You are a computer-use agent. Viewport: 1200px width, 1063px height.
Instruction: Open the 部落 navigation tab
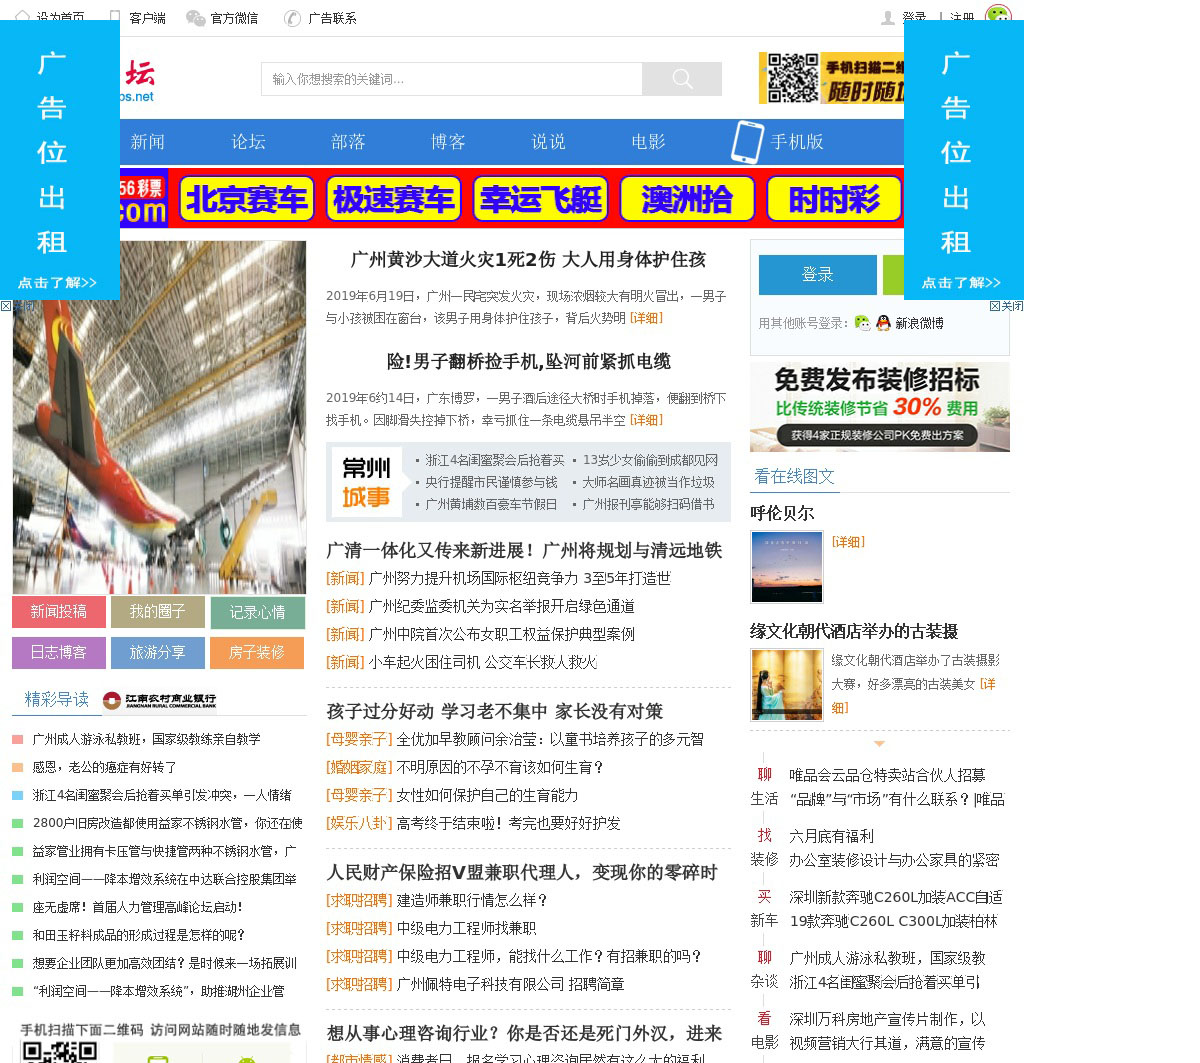[x=348, y=142]
